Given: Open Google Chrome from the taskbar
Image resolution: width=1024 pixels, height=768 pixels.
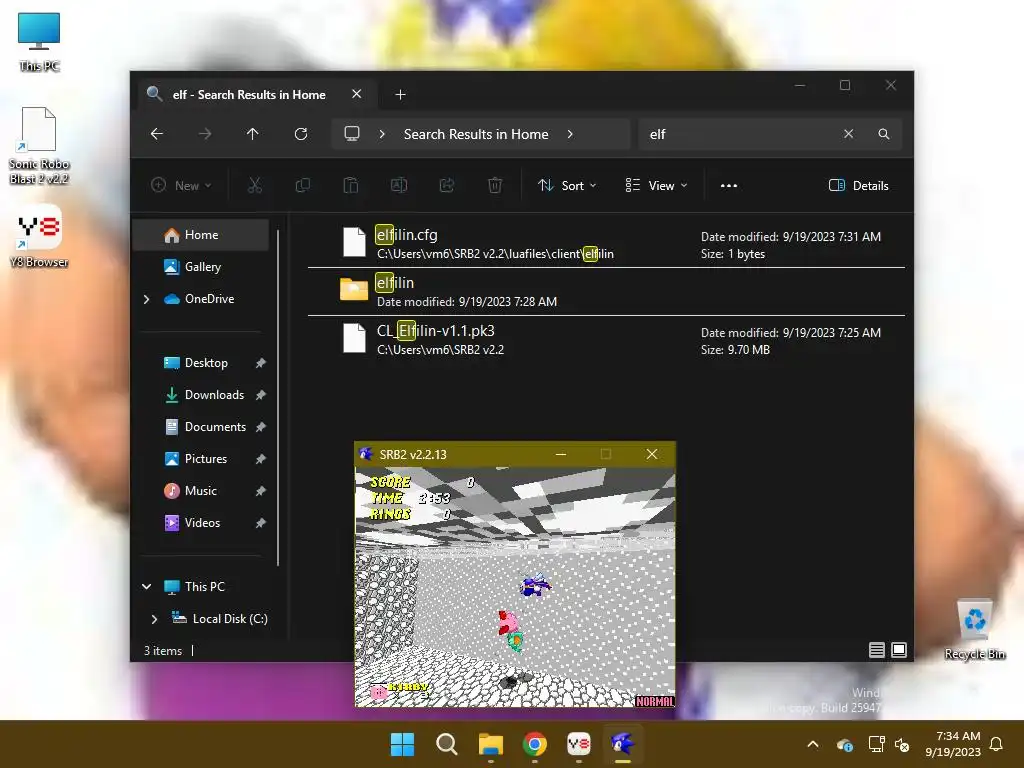Looking at the screenshot, I should tap(535, 744).
